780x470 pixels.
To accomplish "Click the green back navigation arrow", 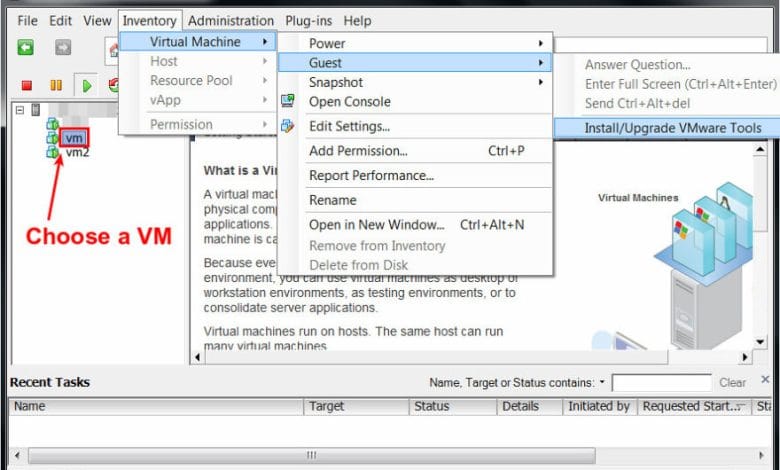I will [x=26, y=48].
